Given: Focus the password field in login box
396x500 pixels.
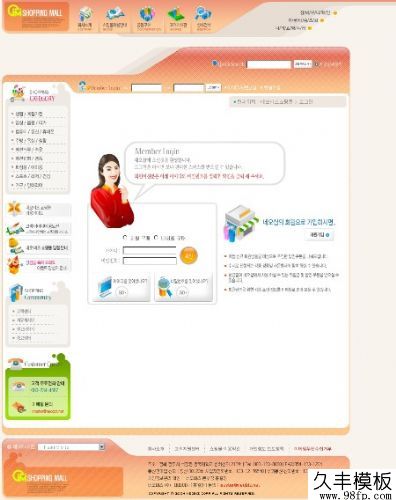Looking at the screenshot, I should (x=150, y=261).
